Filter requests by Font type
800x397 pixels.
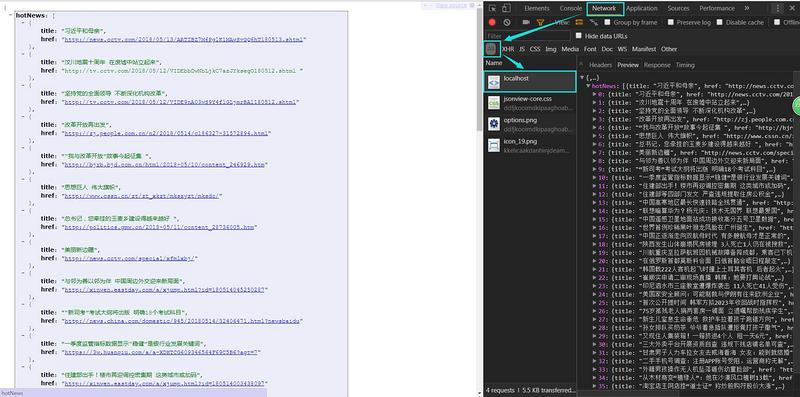tap(590, 49)
